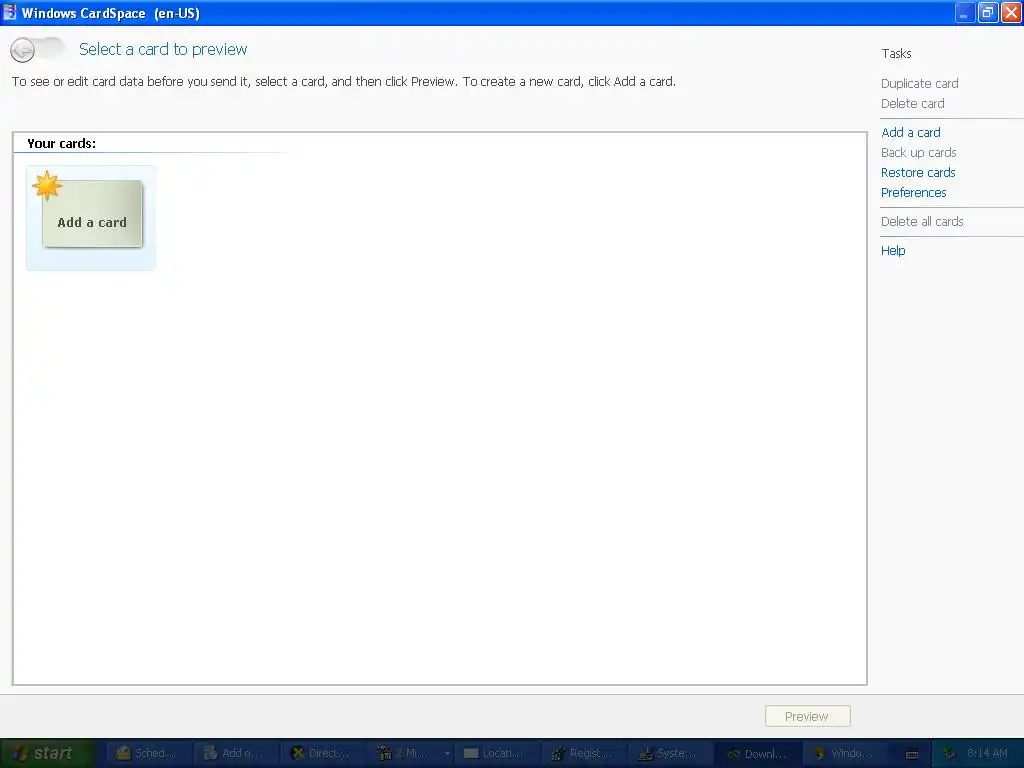
Task: Click the Preview button
Action: [x=807, y=716]
